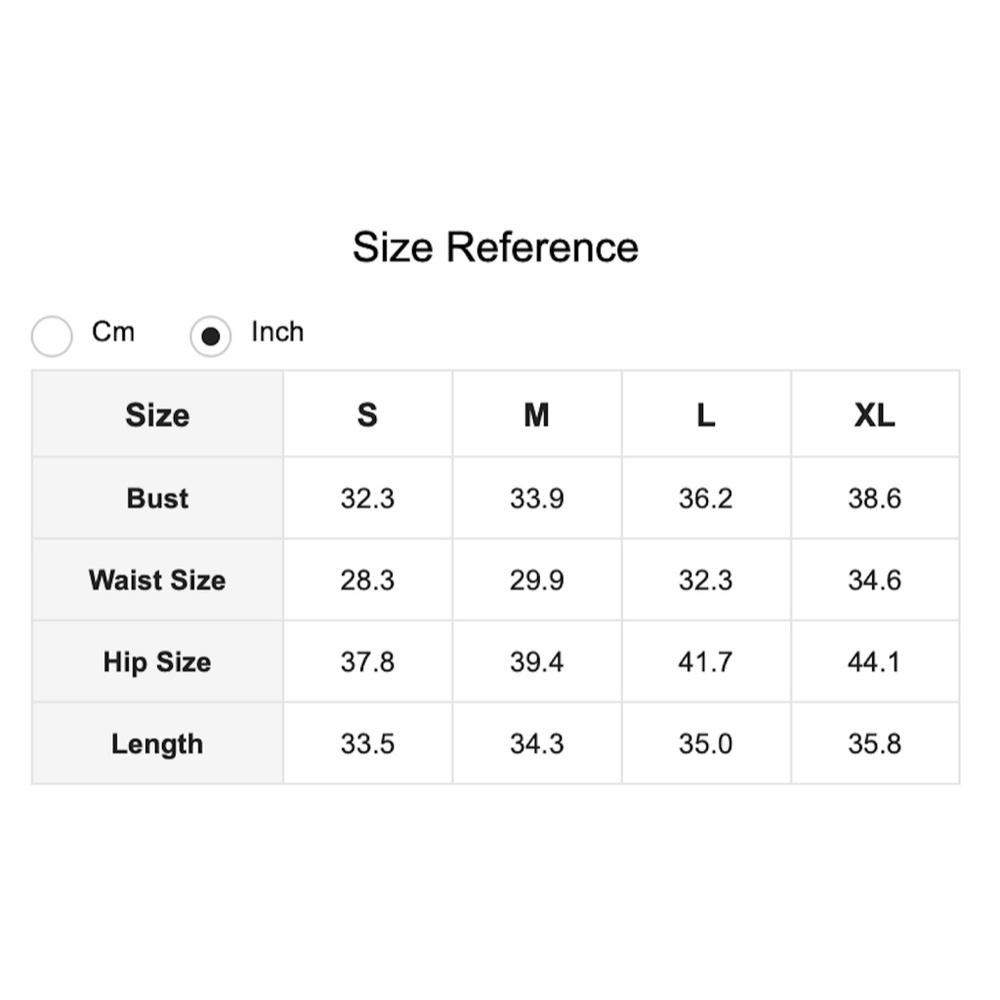Click the Inch unit label
Screen dimensions: 1000x1000
(277, 332)
